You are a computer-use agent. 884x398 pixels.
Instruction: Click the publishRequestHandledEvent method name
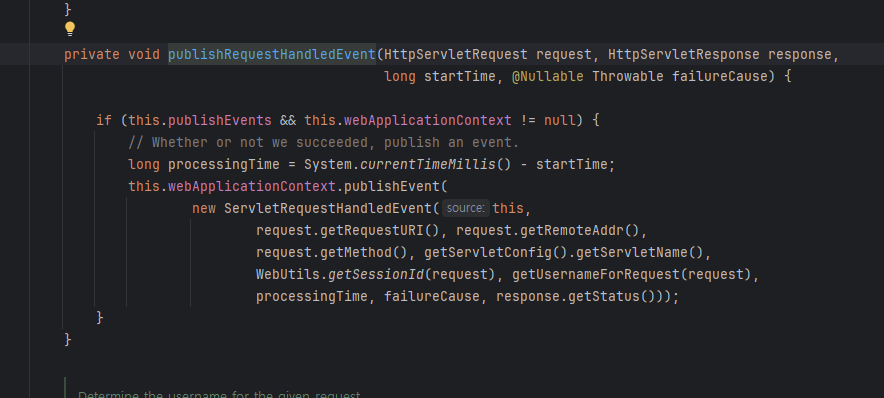(x=272, y=55)
